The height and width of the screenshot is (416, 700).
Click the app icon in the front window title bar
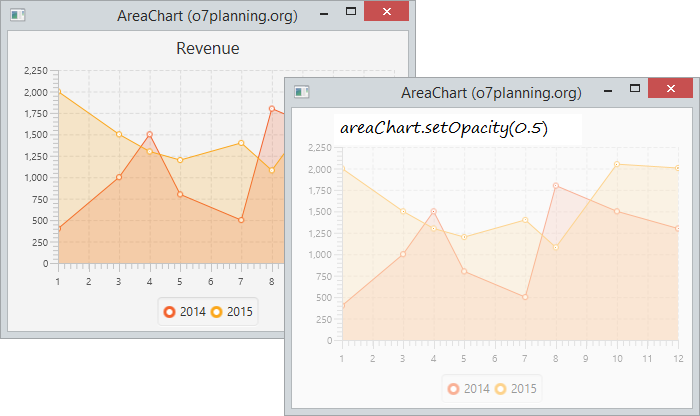tap(302, 92)
